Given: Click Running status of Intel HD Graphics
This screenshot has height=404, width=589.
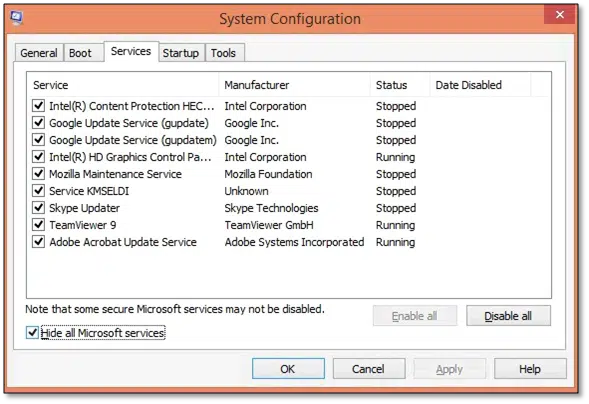Looking at the screenshot, I should [396, 157].
